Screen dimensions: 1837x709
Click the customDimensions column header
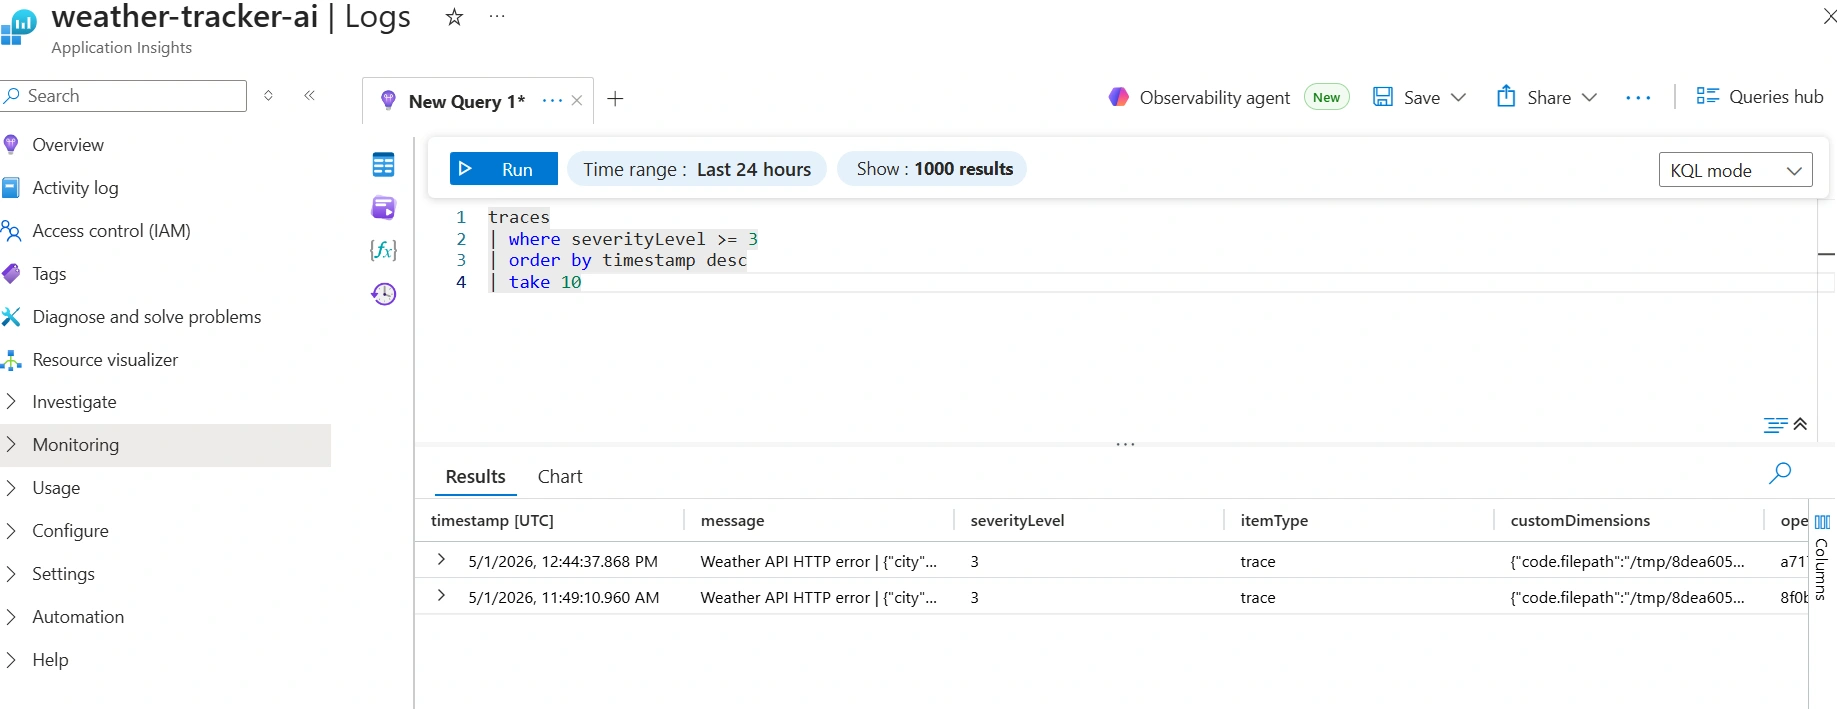pyautogui.click(x=1580, y=521)
